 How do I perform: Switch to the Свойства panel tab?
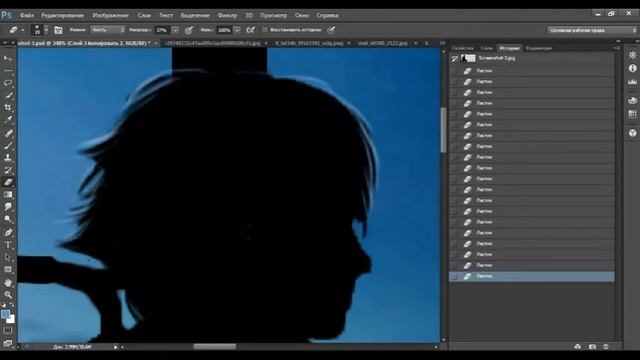463,48
